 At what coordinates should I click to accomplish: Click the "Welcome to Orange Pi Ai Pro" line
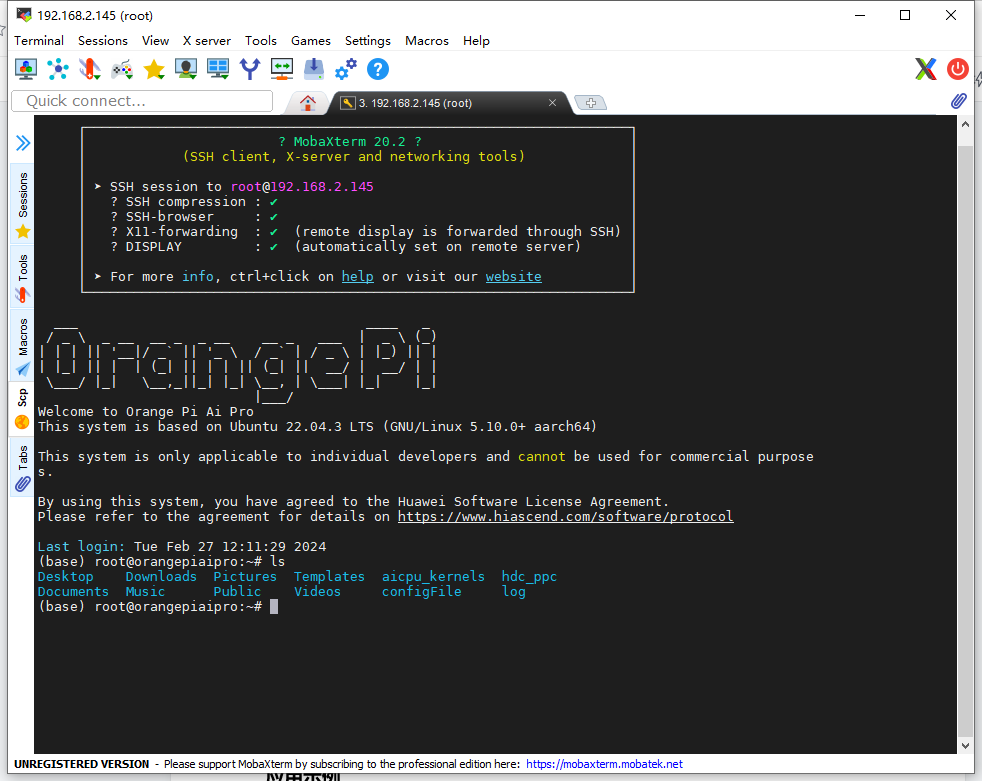pyautogui.click(x=145, y=411)
